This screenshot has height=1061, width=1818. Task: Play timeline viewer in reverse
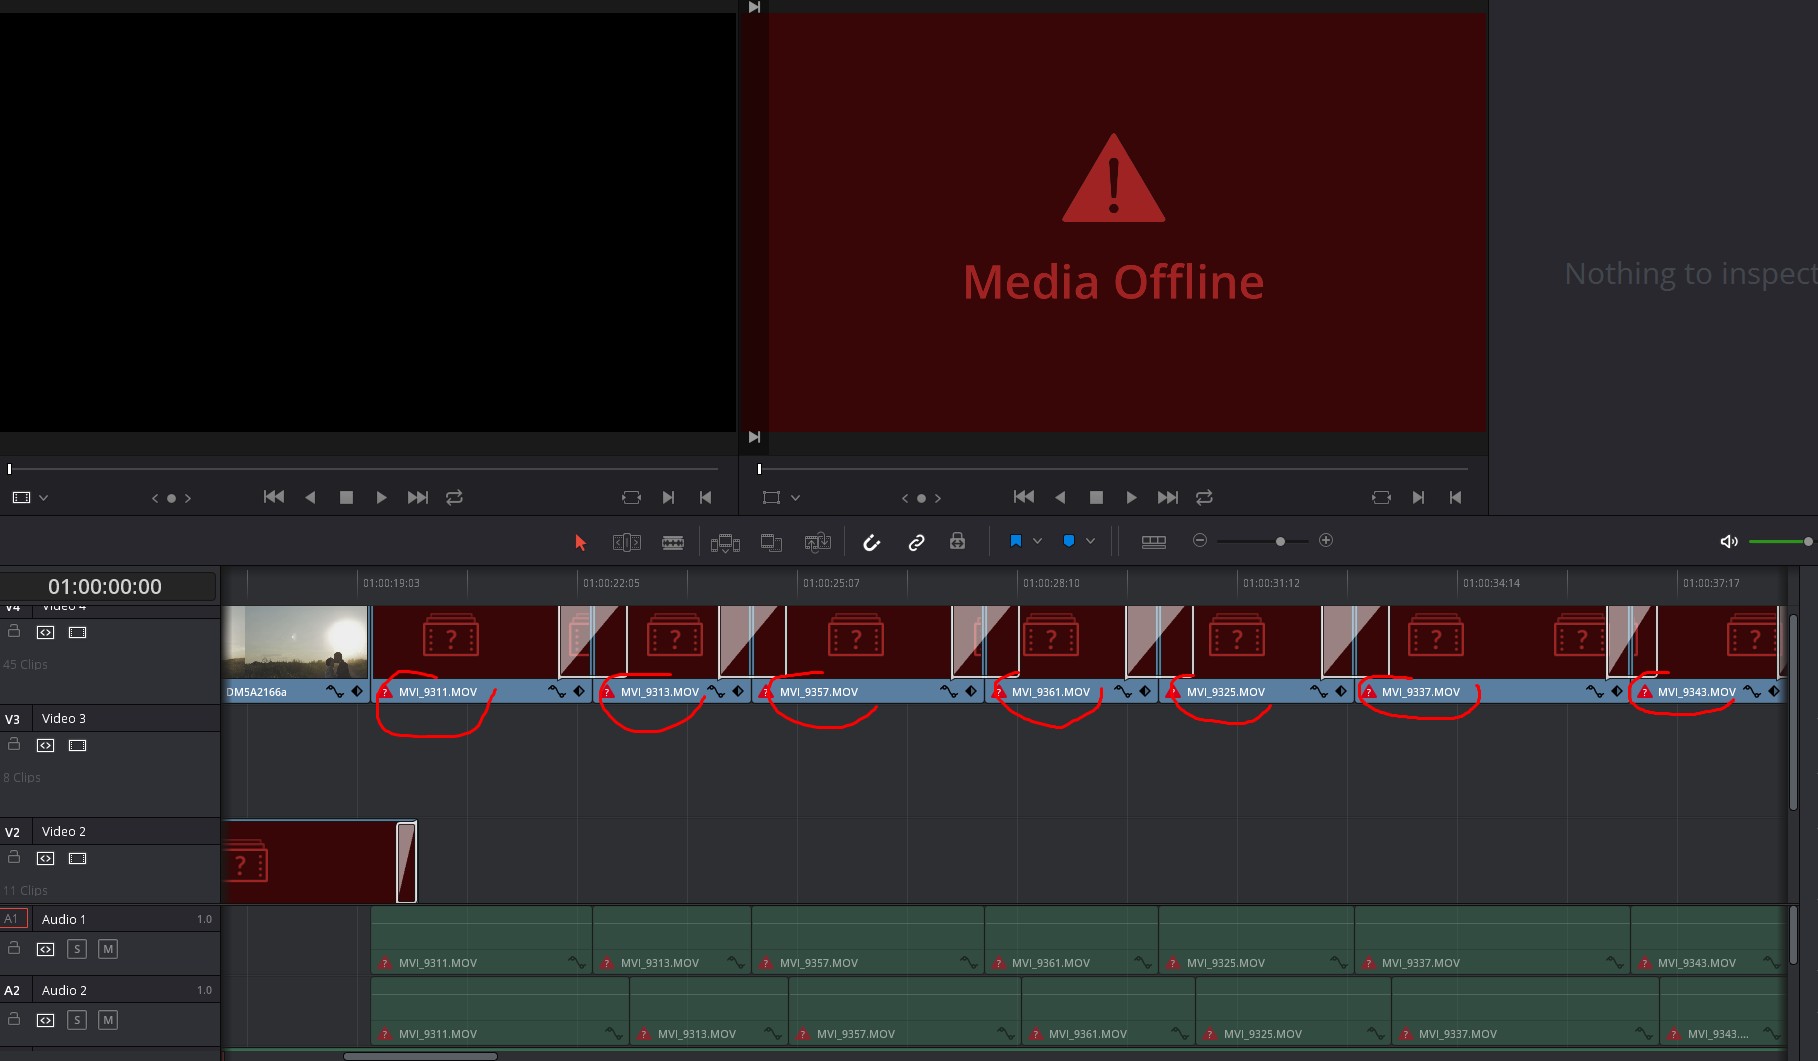[x=1060, y=497]
